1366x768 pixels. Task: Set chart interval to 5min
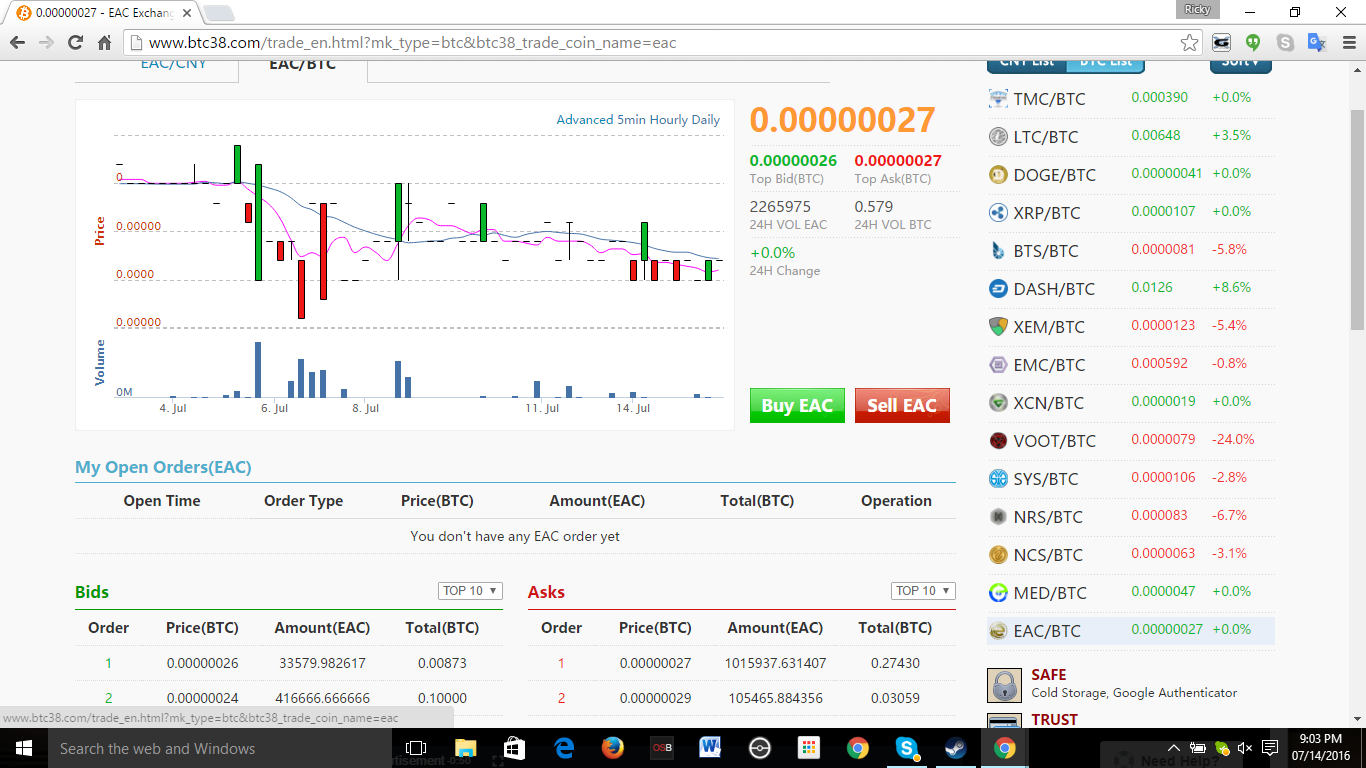631,120
